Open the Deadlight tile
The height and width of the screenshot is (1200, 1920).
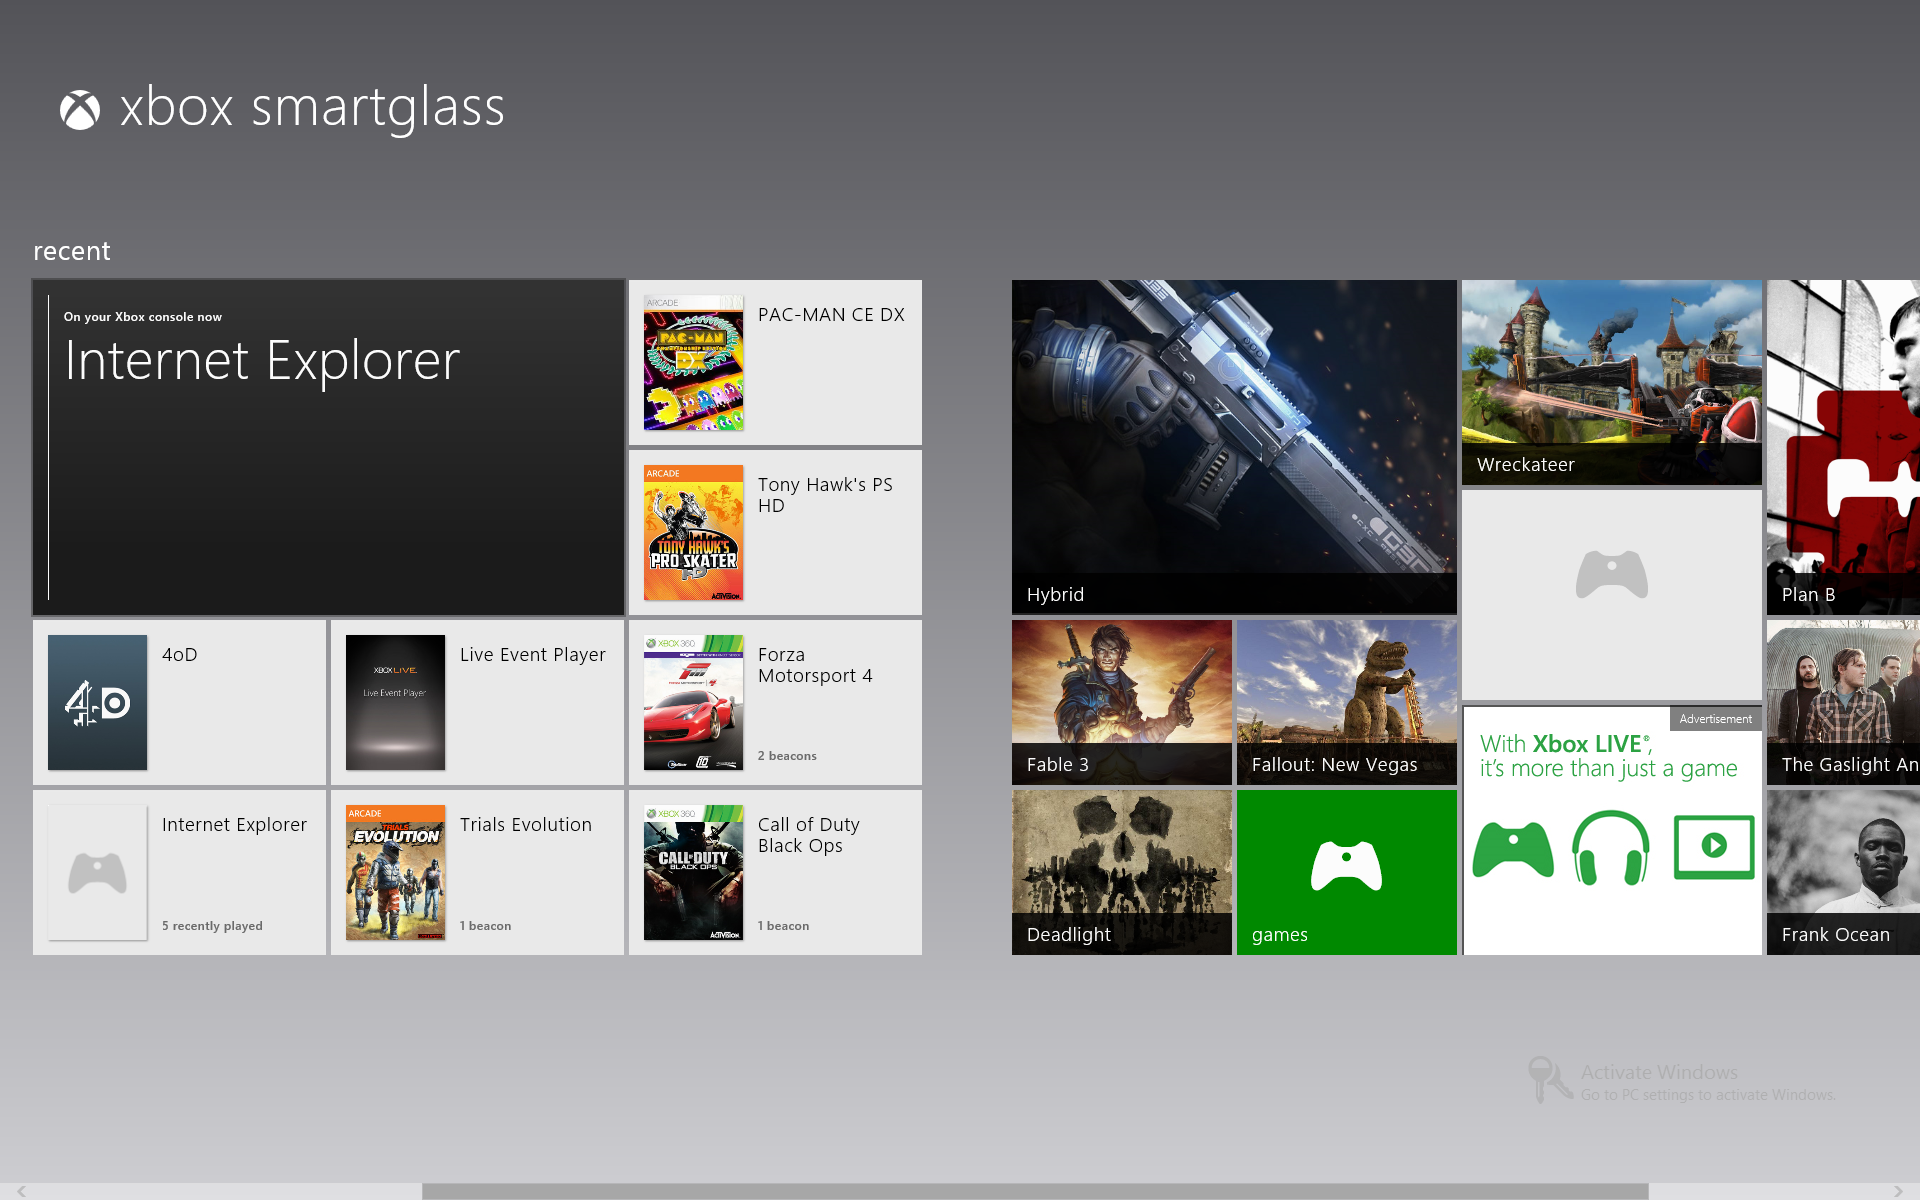click(1121, 872)
